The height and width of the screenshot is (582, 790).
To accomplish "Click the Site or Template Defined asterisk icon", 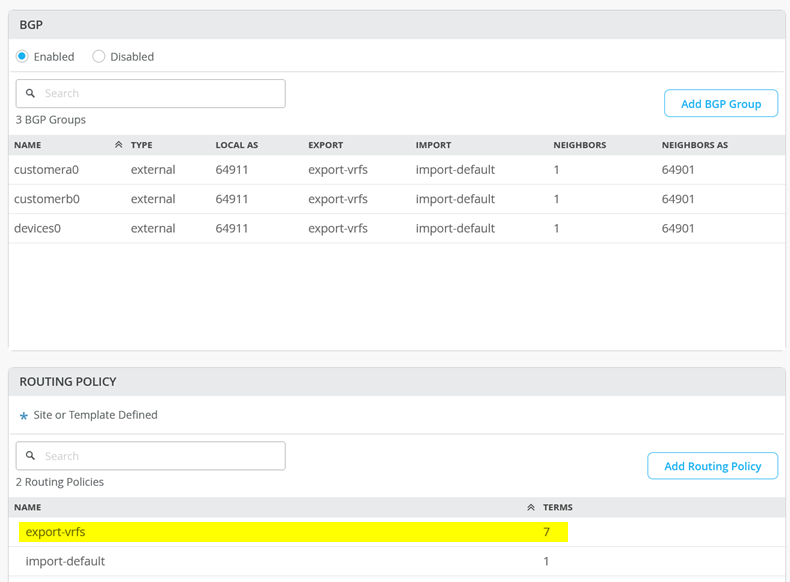I will [24, 416].
